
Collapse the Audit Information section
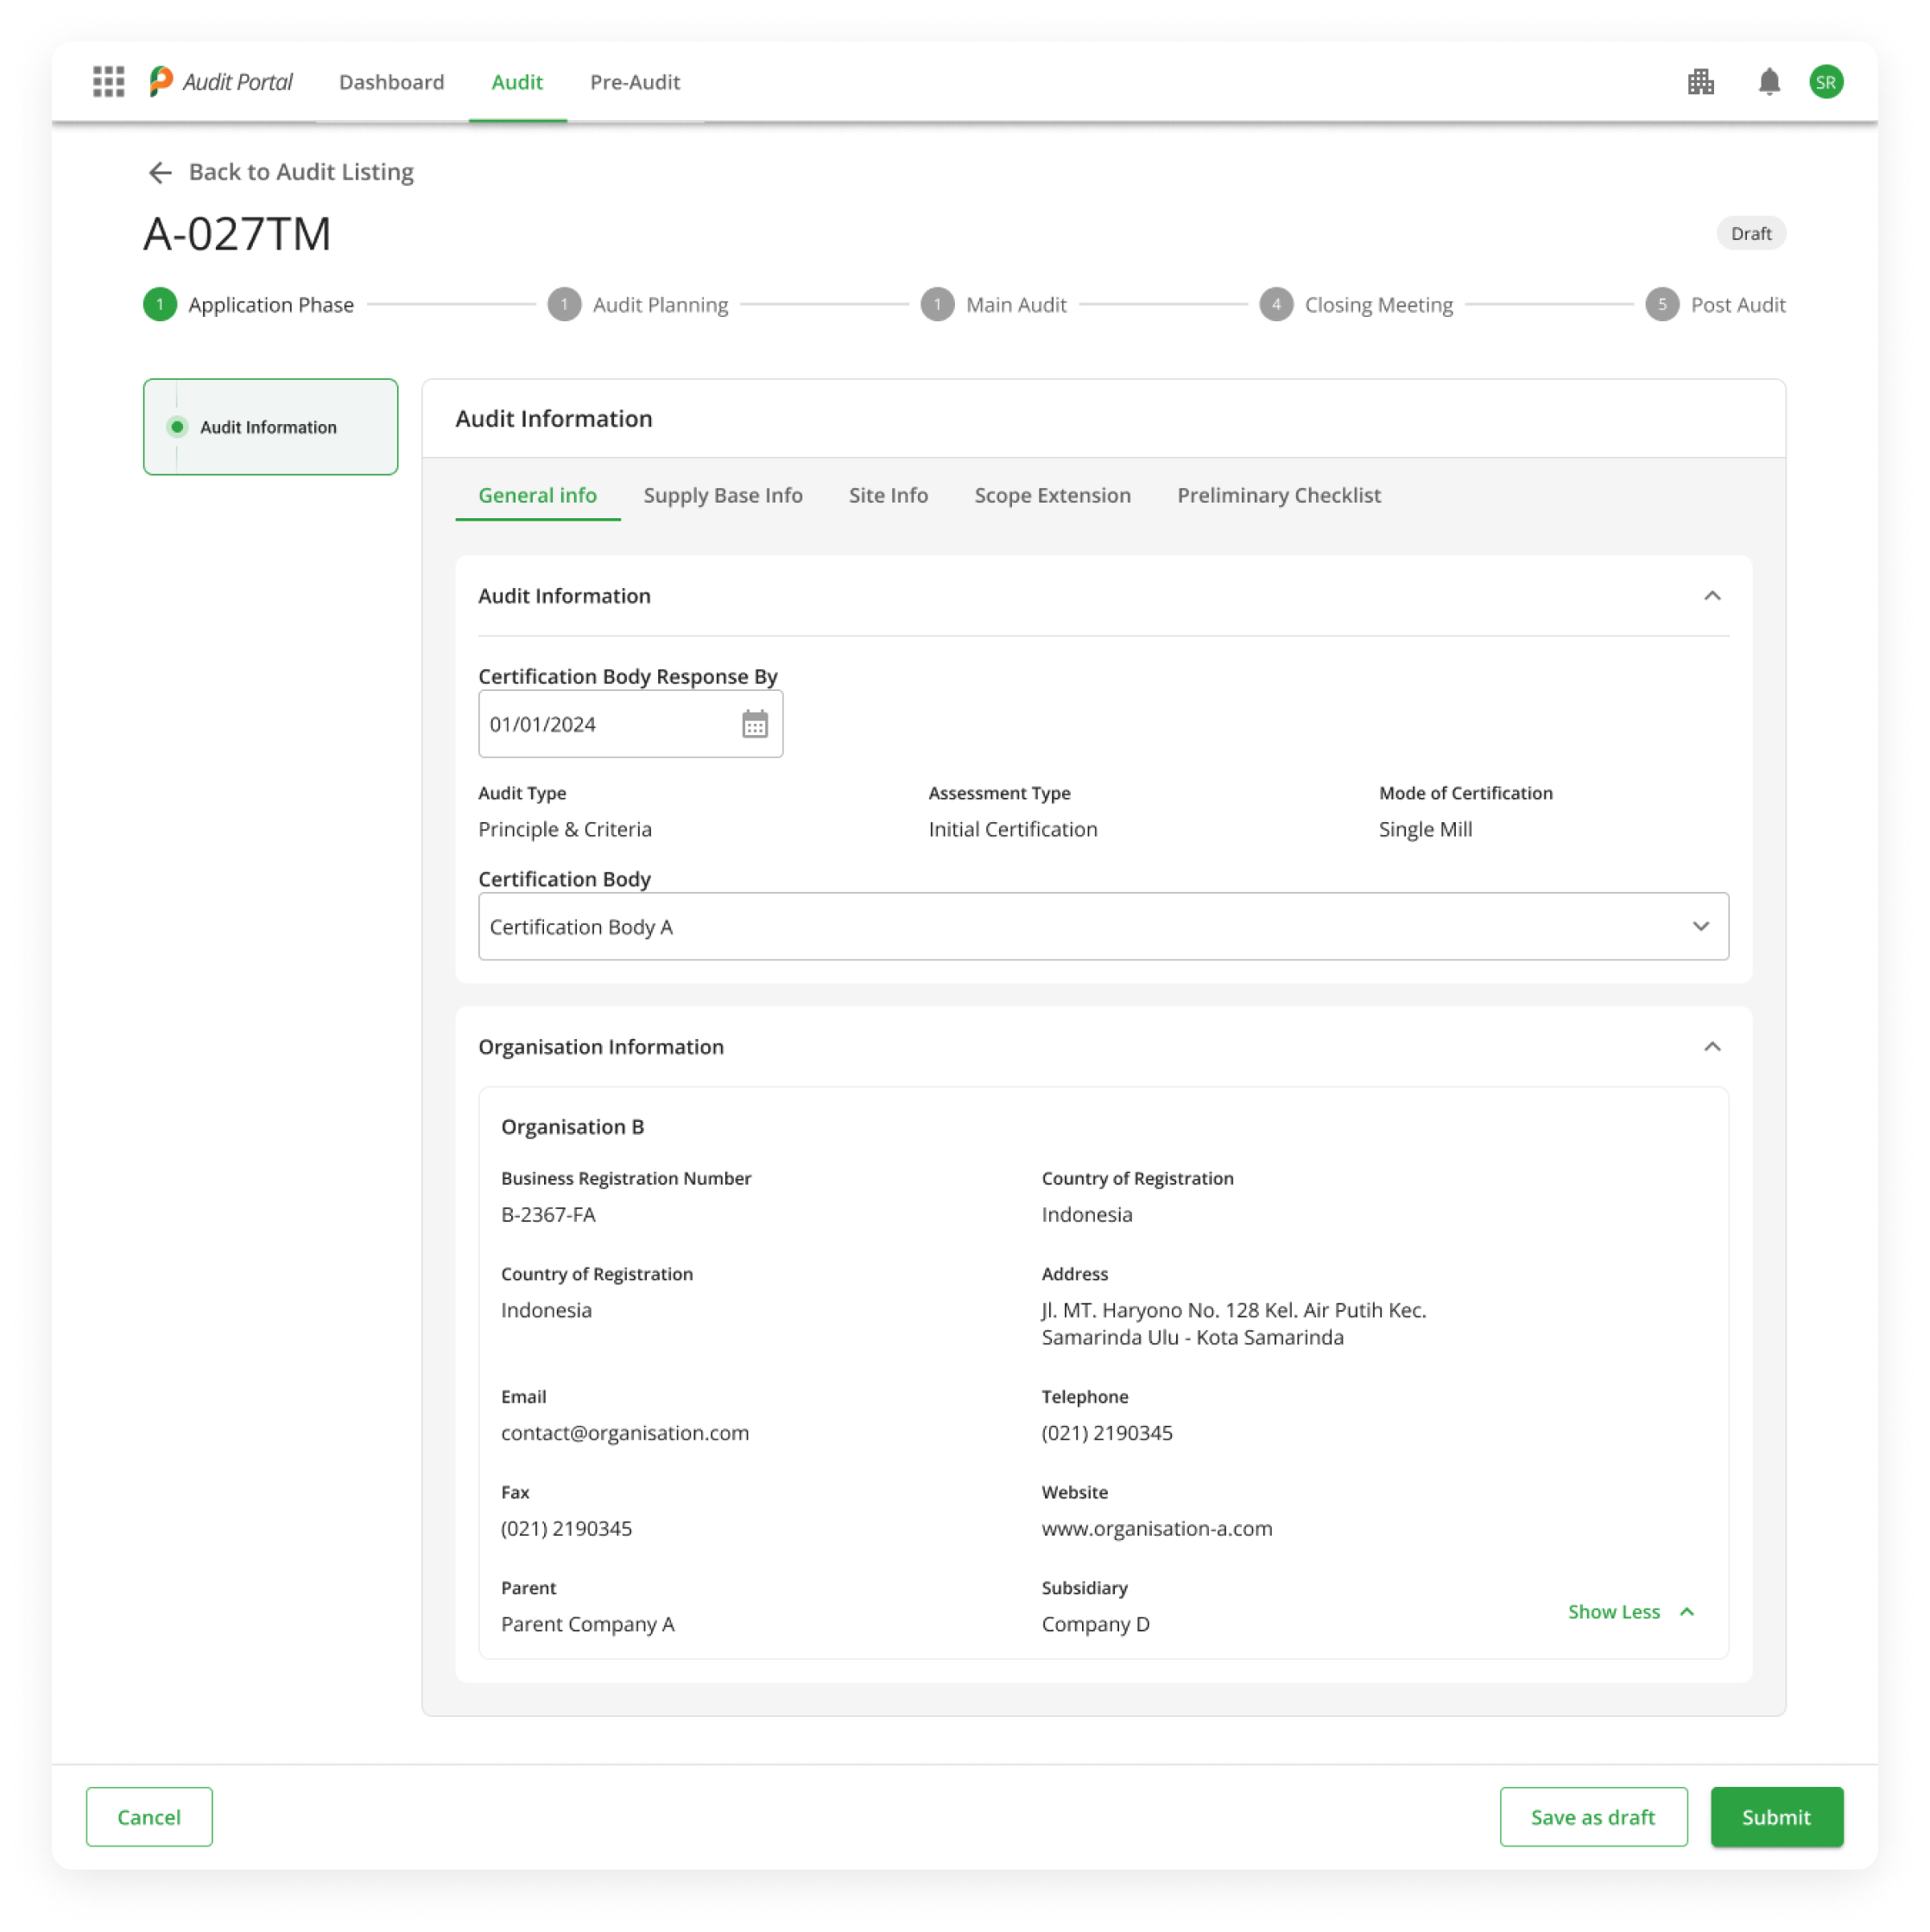click(x=1711, y=596)
